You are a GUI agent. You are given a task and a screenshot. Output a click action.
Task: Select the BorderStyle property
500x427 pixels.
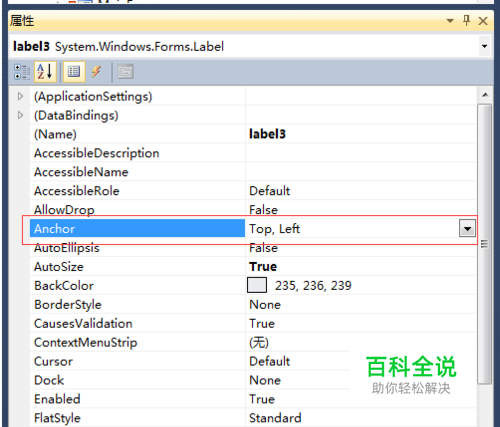tap(68, 305)
